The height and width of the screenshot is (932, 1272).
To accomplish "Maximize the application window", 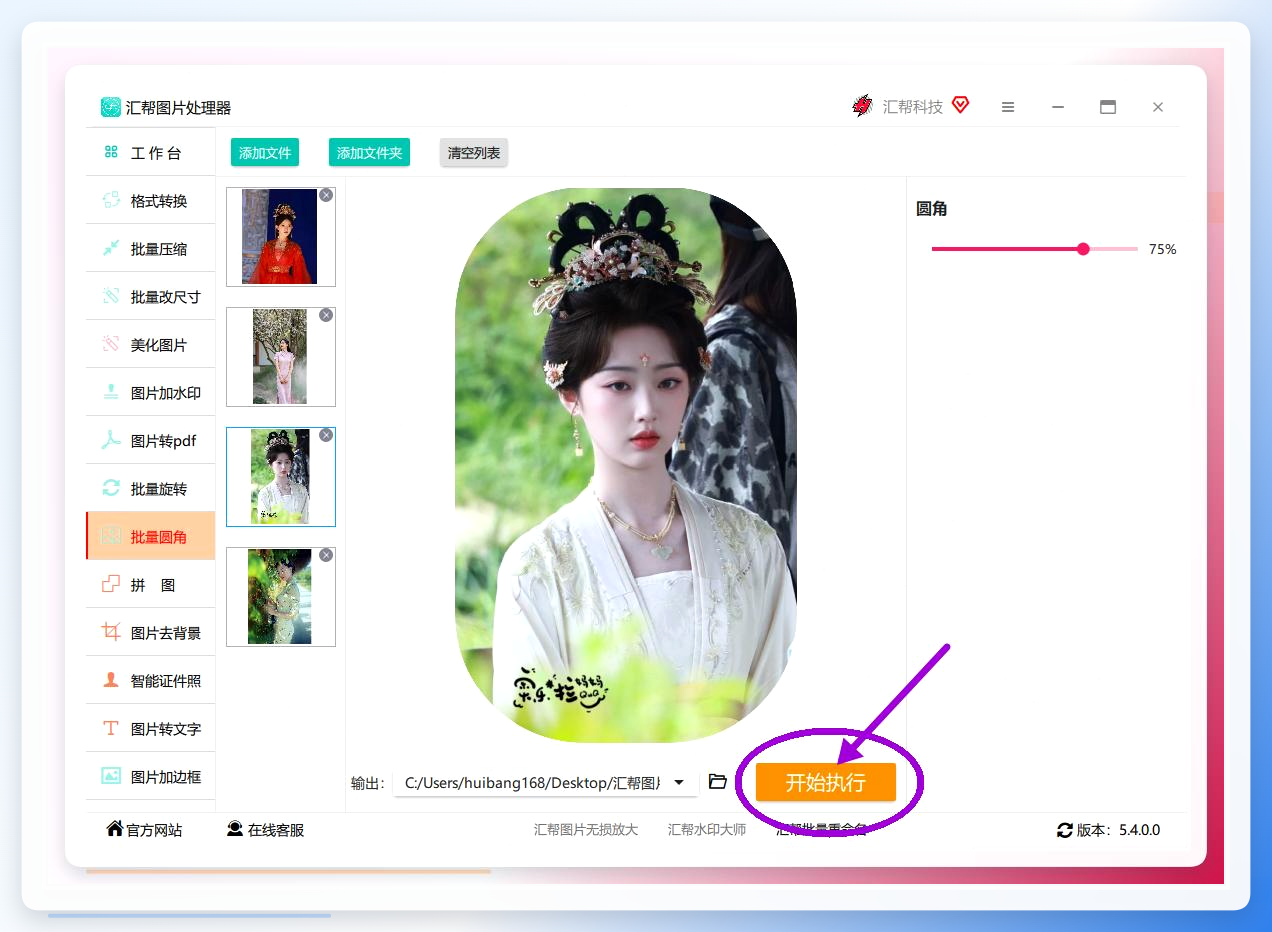I will [x=1108, y=107].
